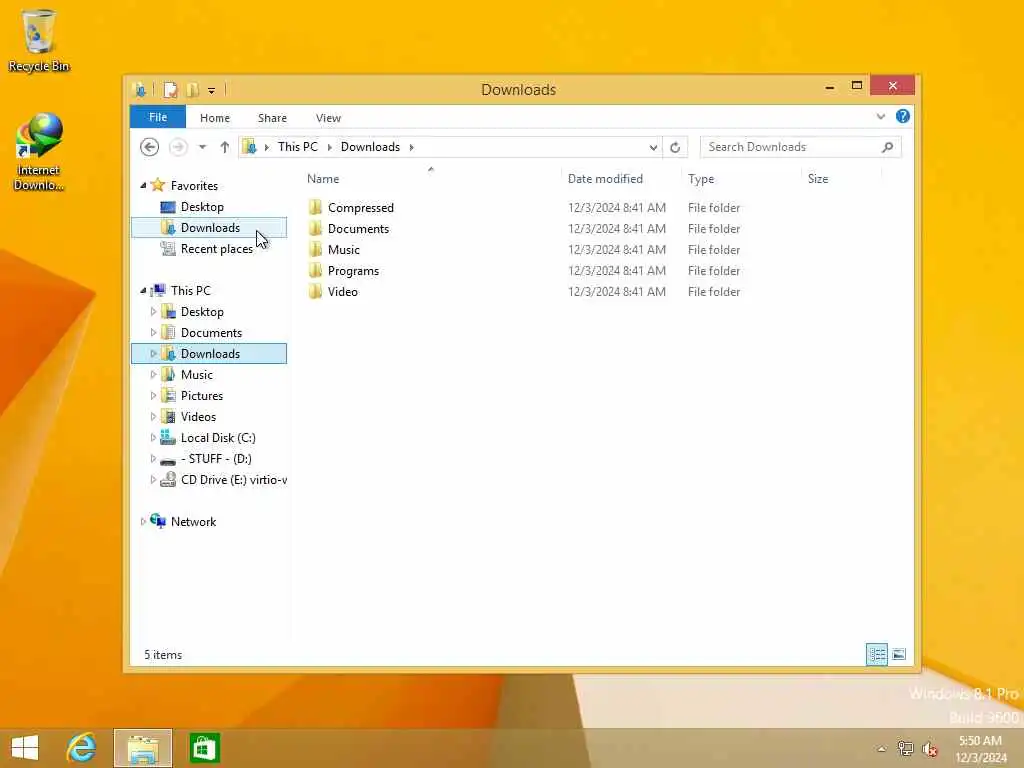Image resolution: width=1024 pixels, height=768 pixels.
Task: Select the Video folder
Action: click(x=342, y=291)
